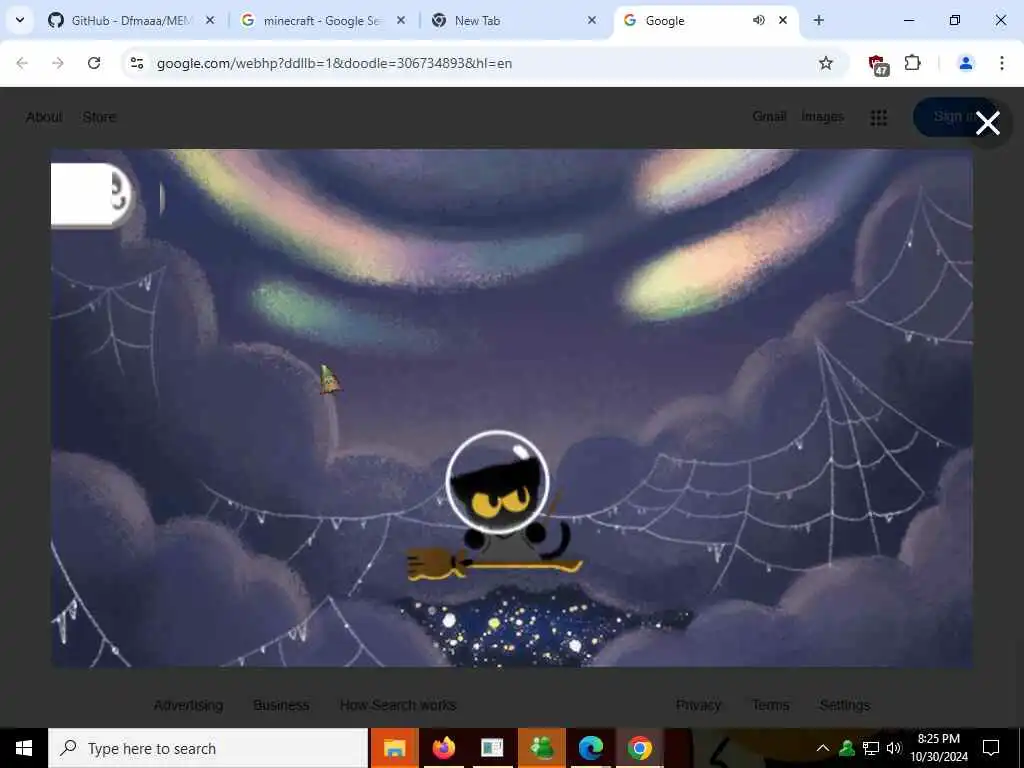Open Microsoft Edge from the taskbar
This screenshot has height=768, width=1024.
pos(591,748)
